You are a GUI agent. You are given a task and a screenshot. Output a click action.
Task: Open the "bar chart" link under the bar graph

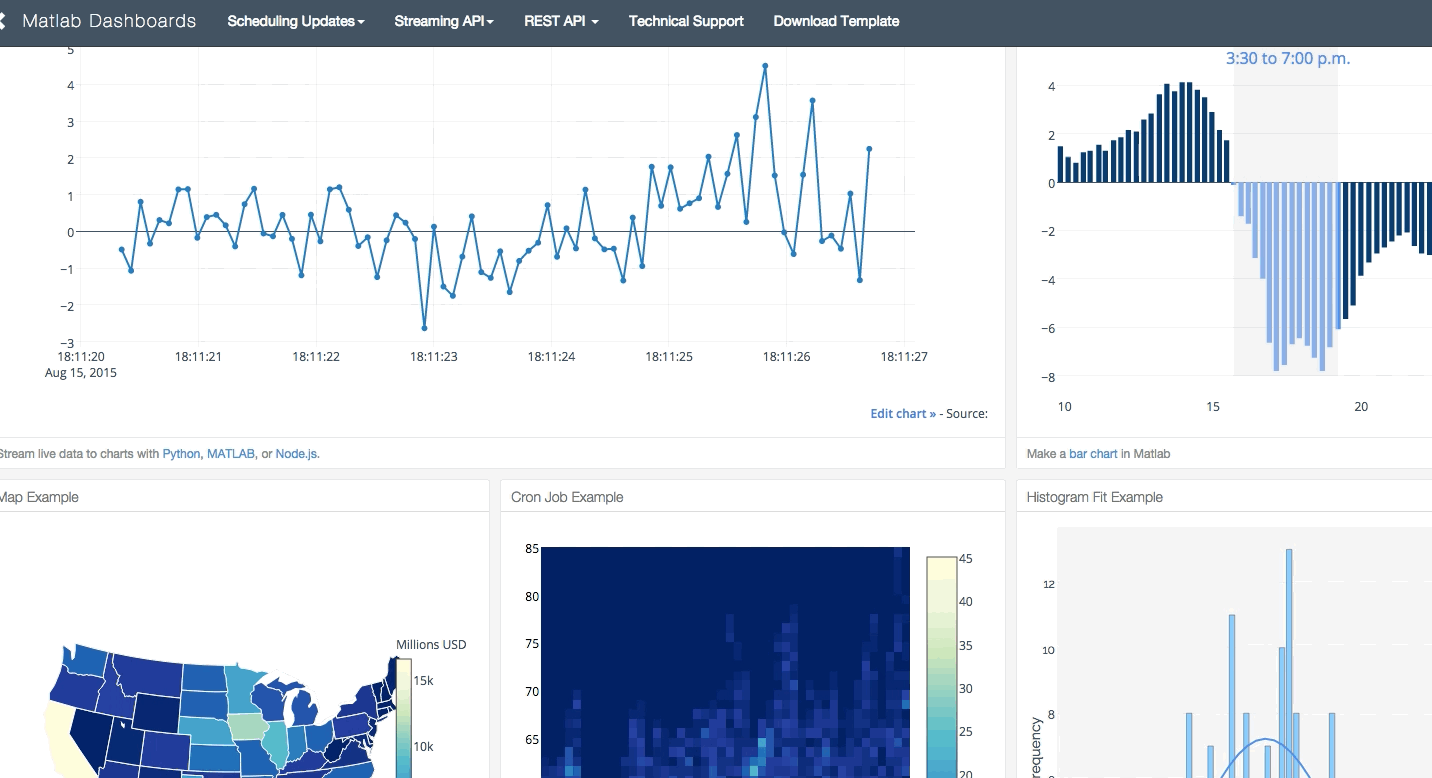(1092, 453)
